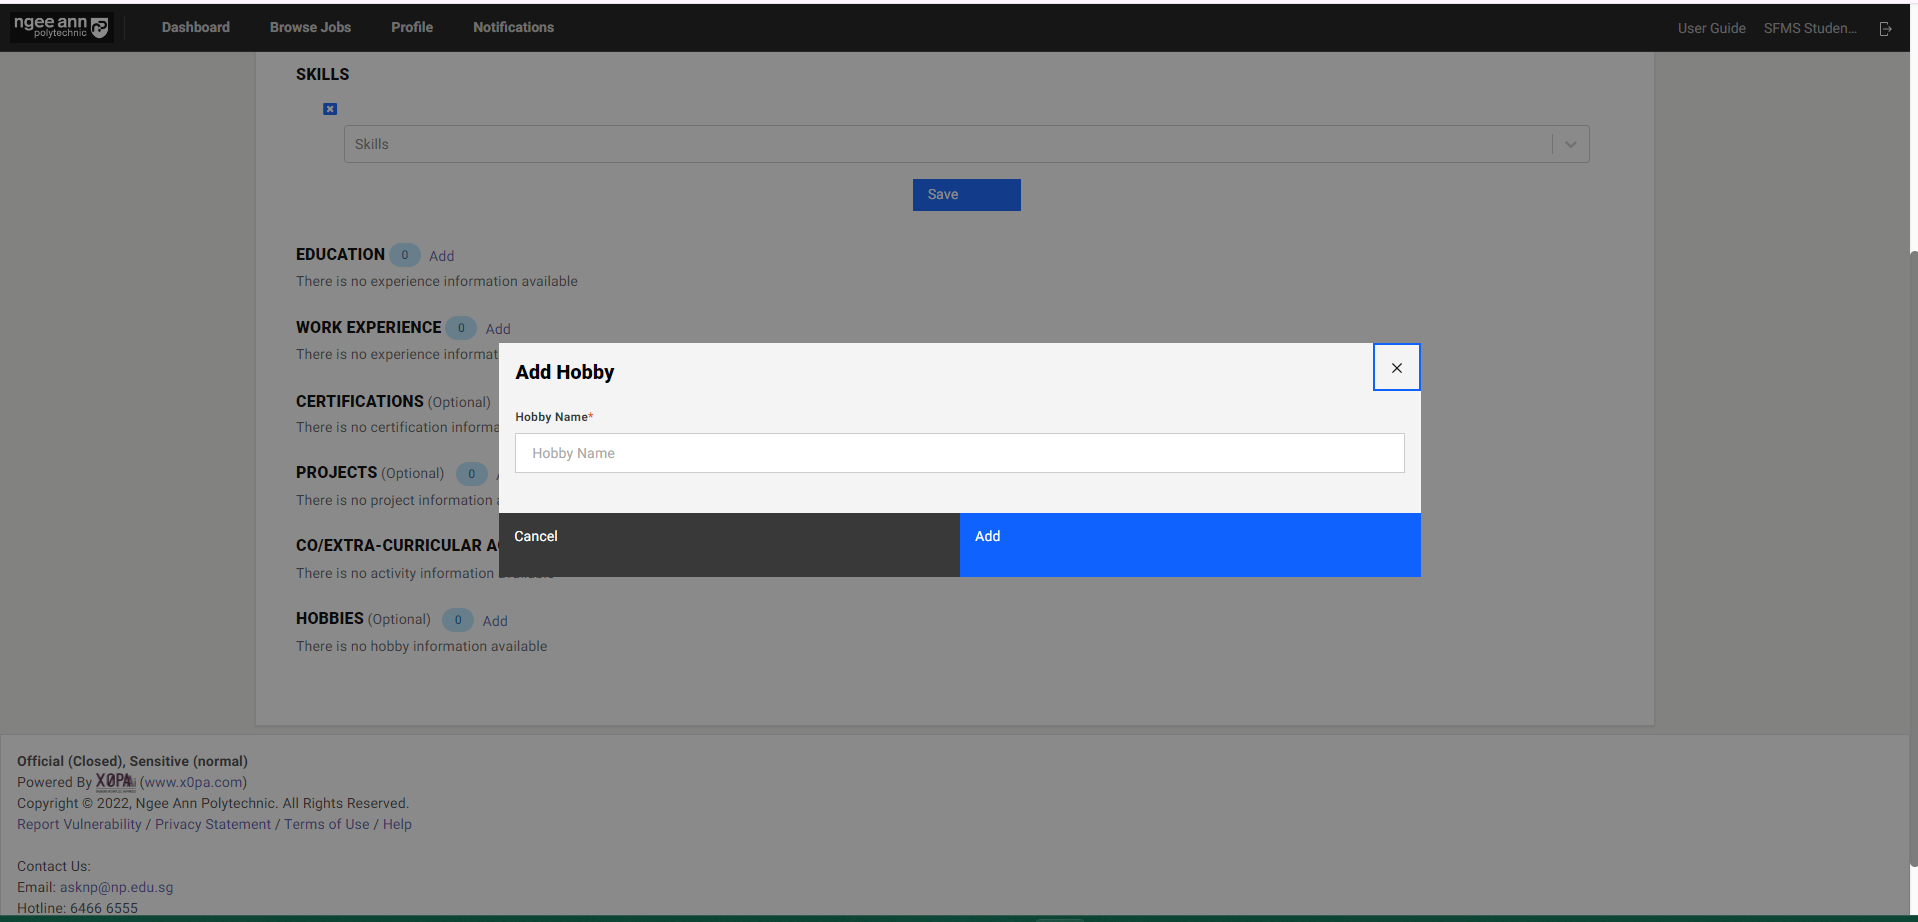Open the Privacy Statement link
The height and width of the screenshot is (922, 1918).
(x=213, y=824)
